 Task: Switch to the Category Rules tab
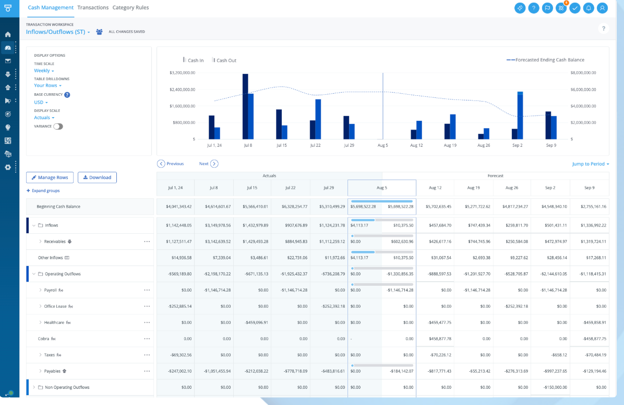130,8
